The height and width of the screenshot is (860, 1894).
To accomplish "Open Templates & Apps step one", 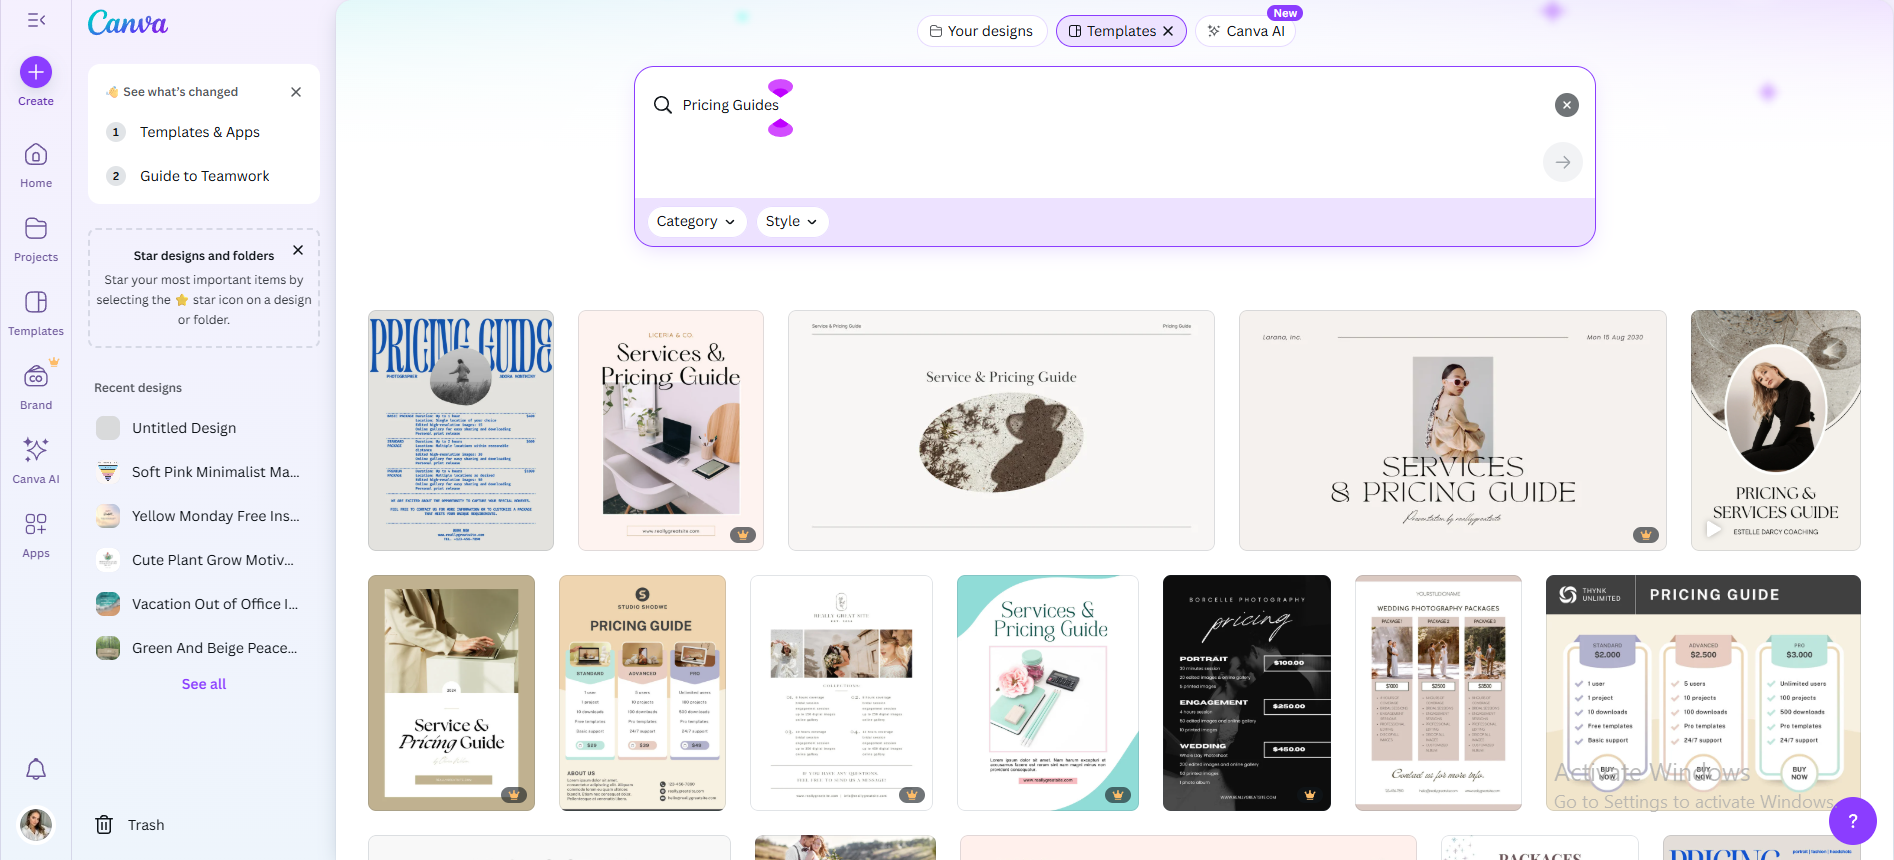I will point(200,132).
